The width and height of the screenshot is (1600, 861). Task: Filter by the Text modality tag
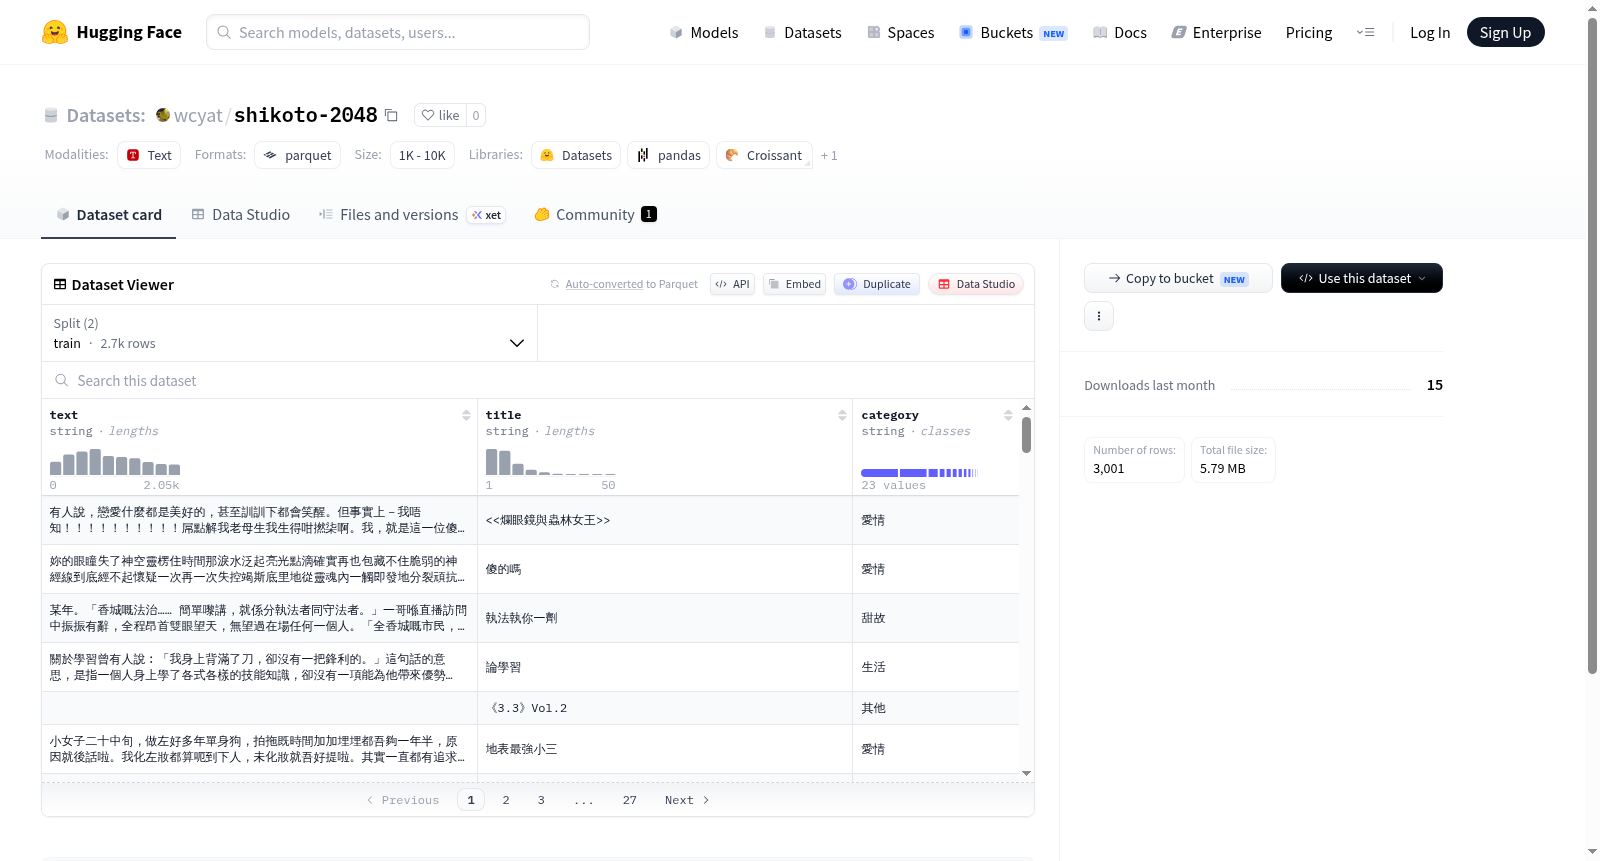[x=149, y=155]
